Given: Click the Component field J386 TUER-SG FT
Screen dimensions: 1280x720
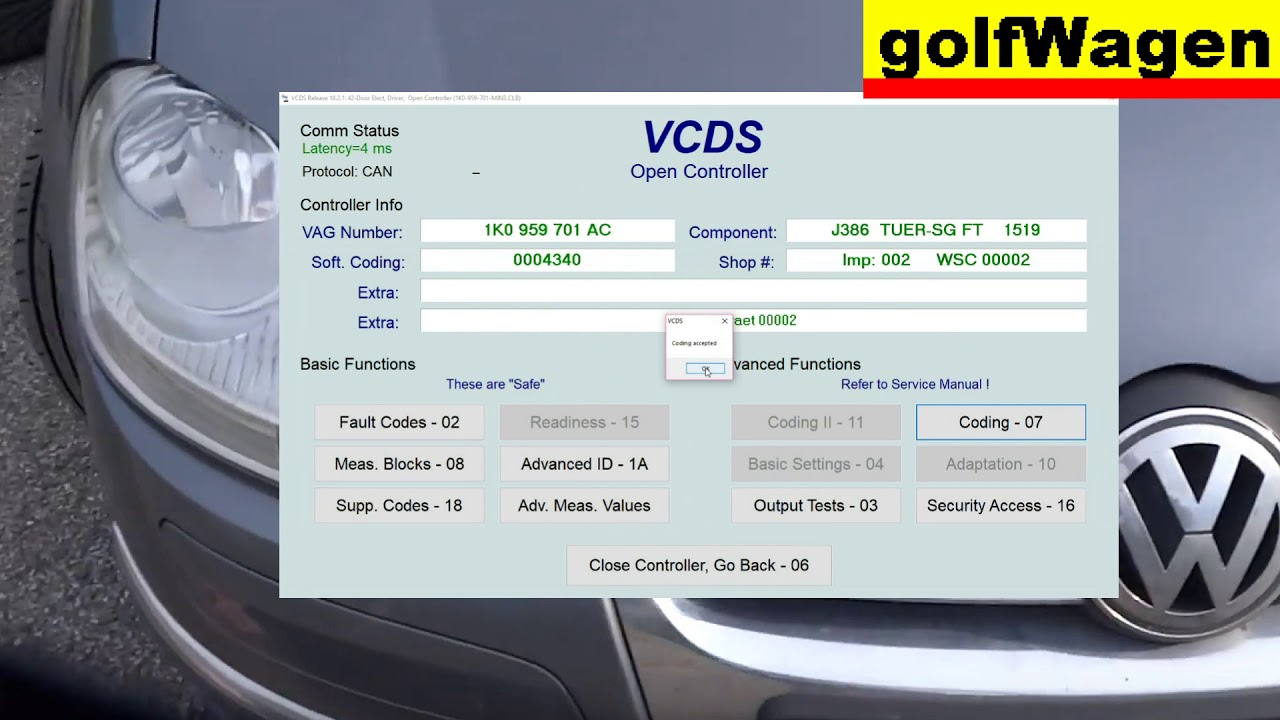Looking at the screenshot, I should point(936,230).
